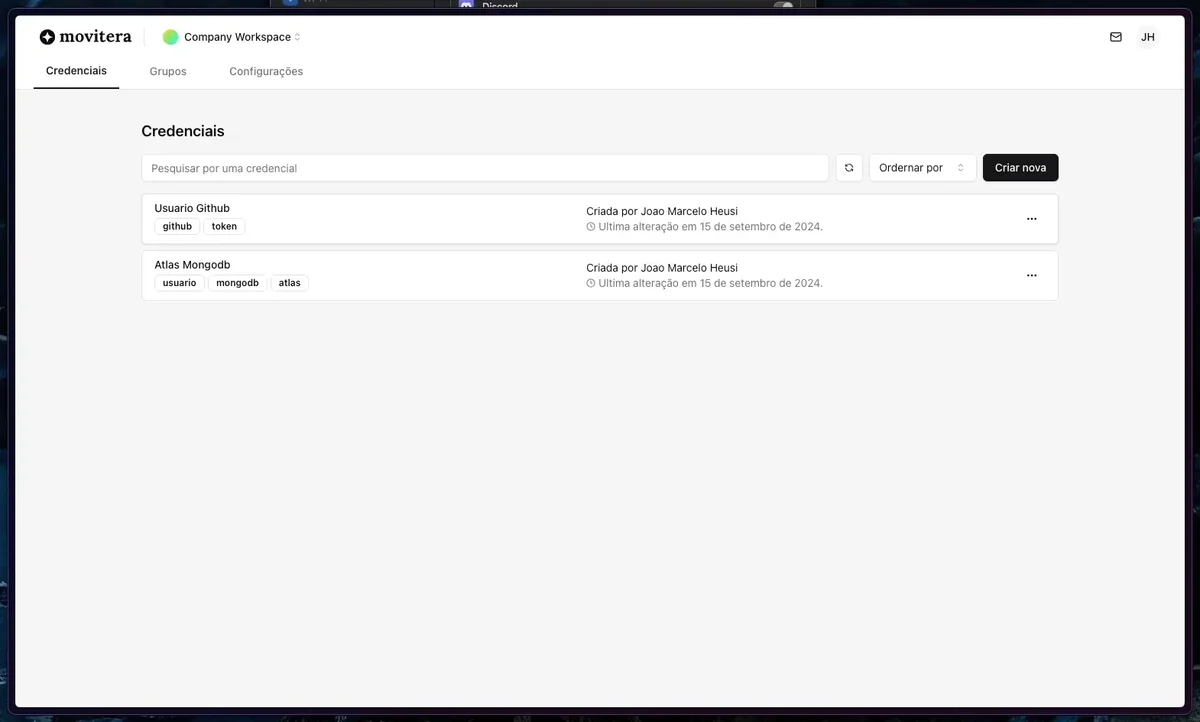Open the mail envelope icon
The image size is (1200, 722).
[1115, 36]
